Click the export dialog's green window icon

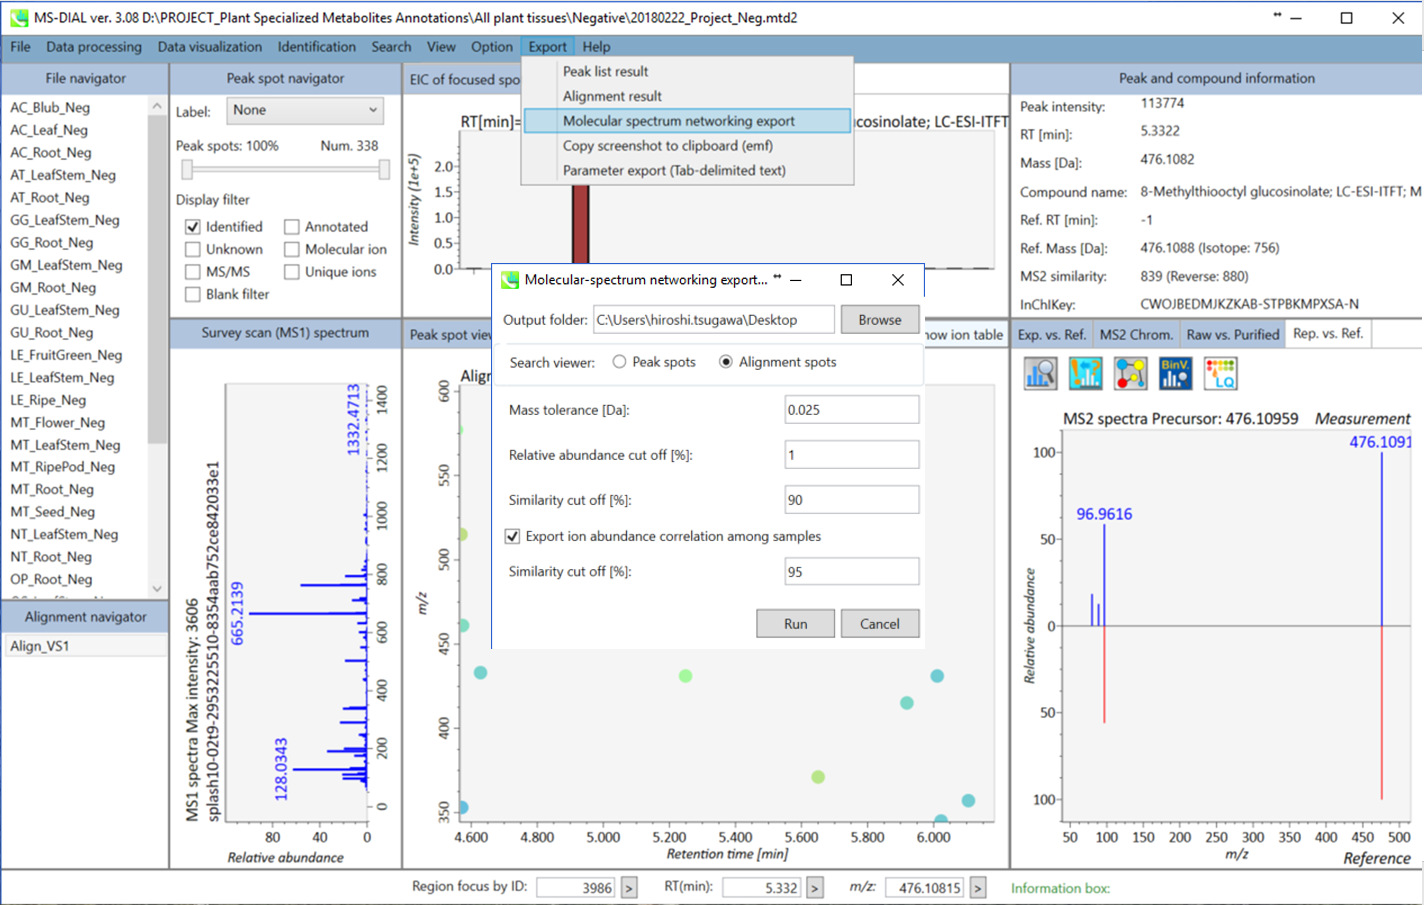[x=510, y=280]
